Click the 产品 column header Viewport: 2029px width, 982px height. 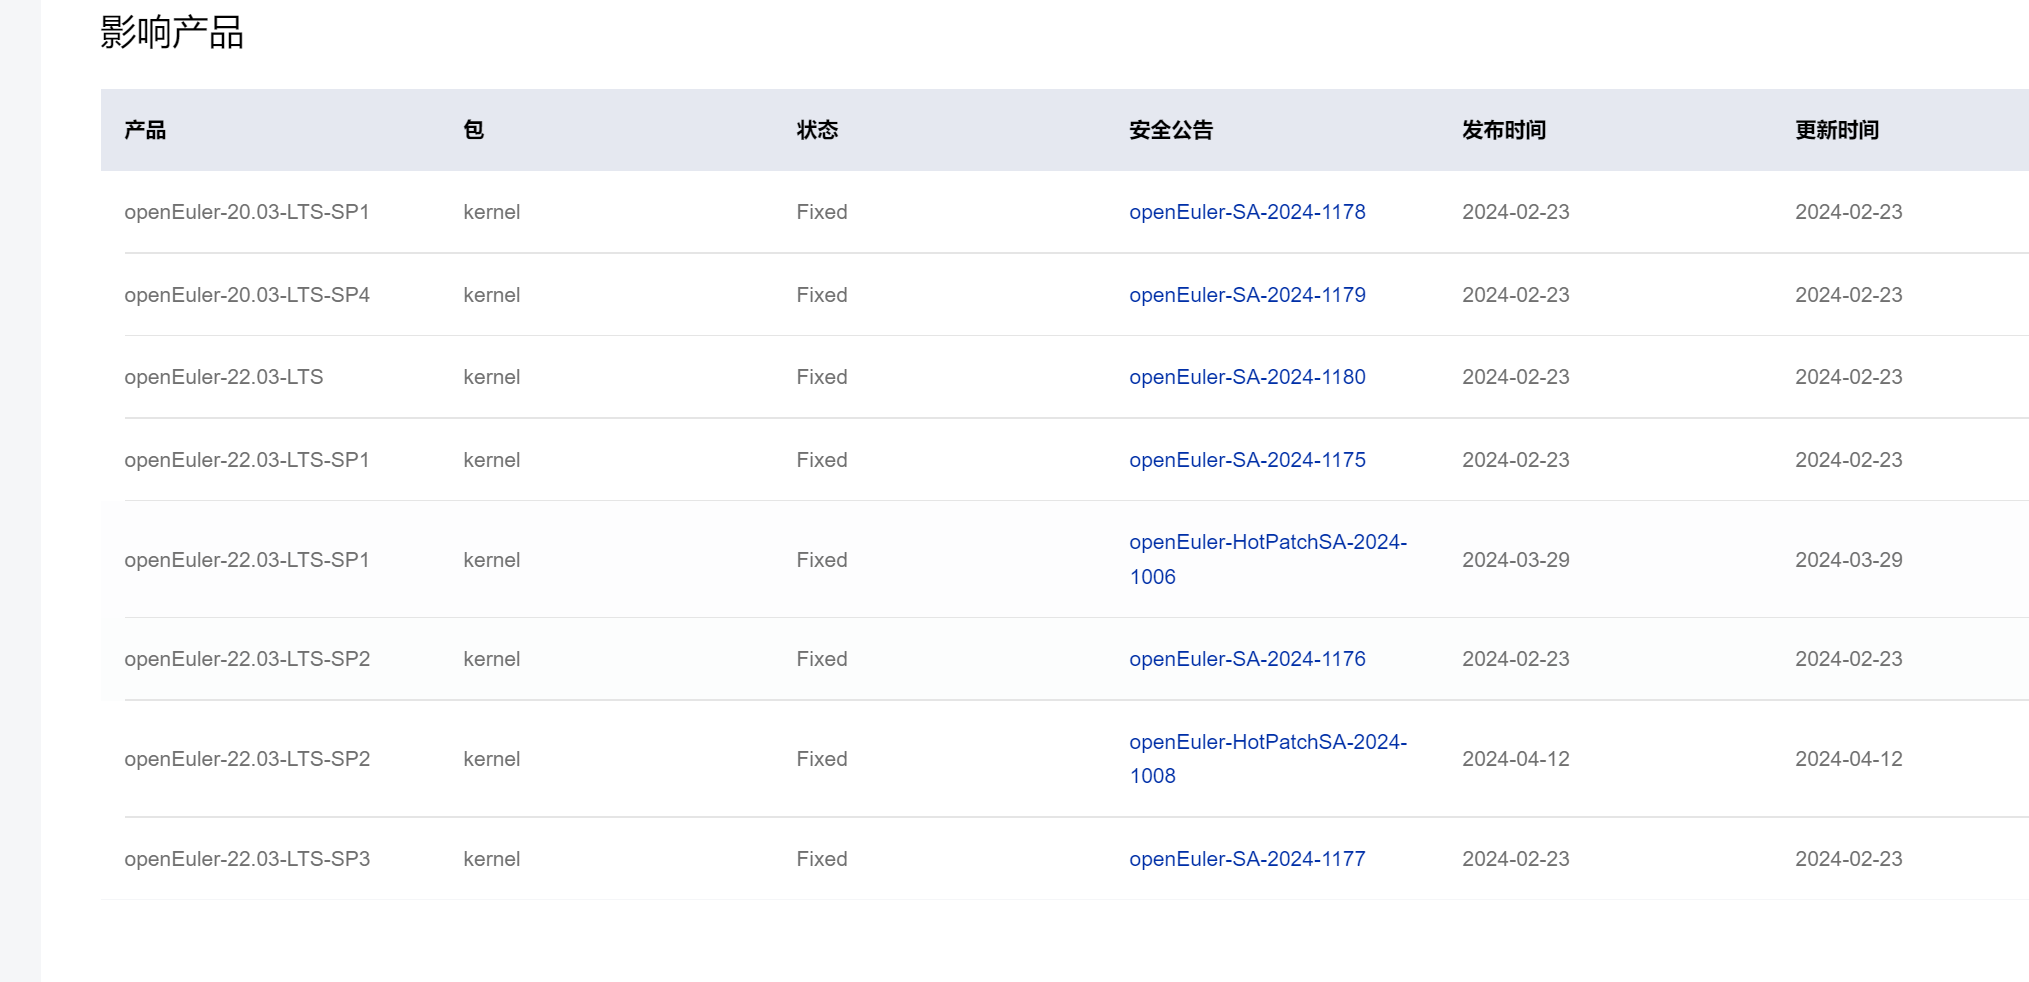point(145,130)
